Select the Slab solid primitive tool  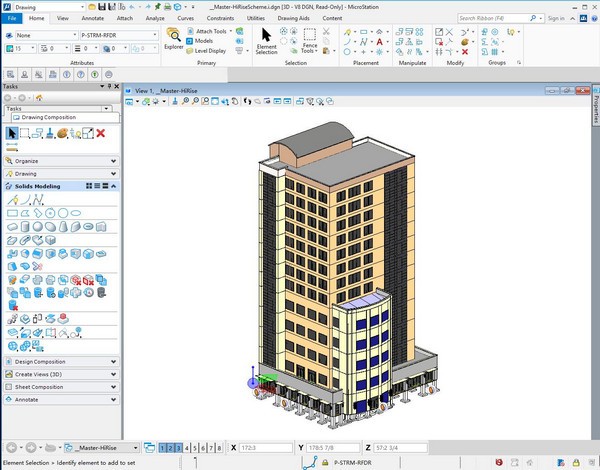pyautogui.click(x=14, y=226)
